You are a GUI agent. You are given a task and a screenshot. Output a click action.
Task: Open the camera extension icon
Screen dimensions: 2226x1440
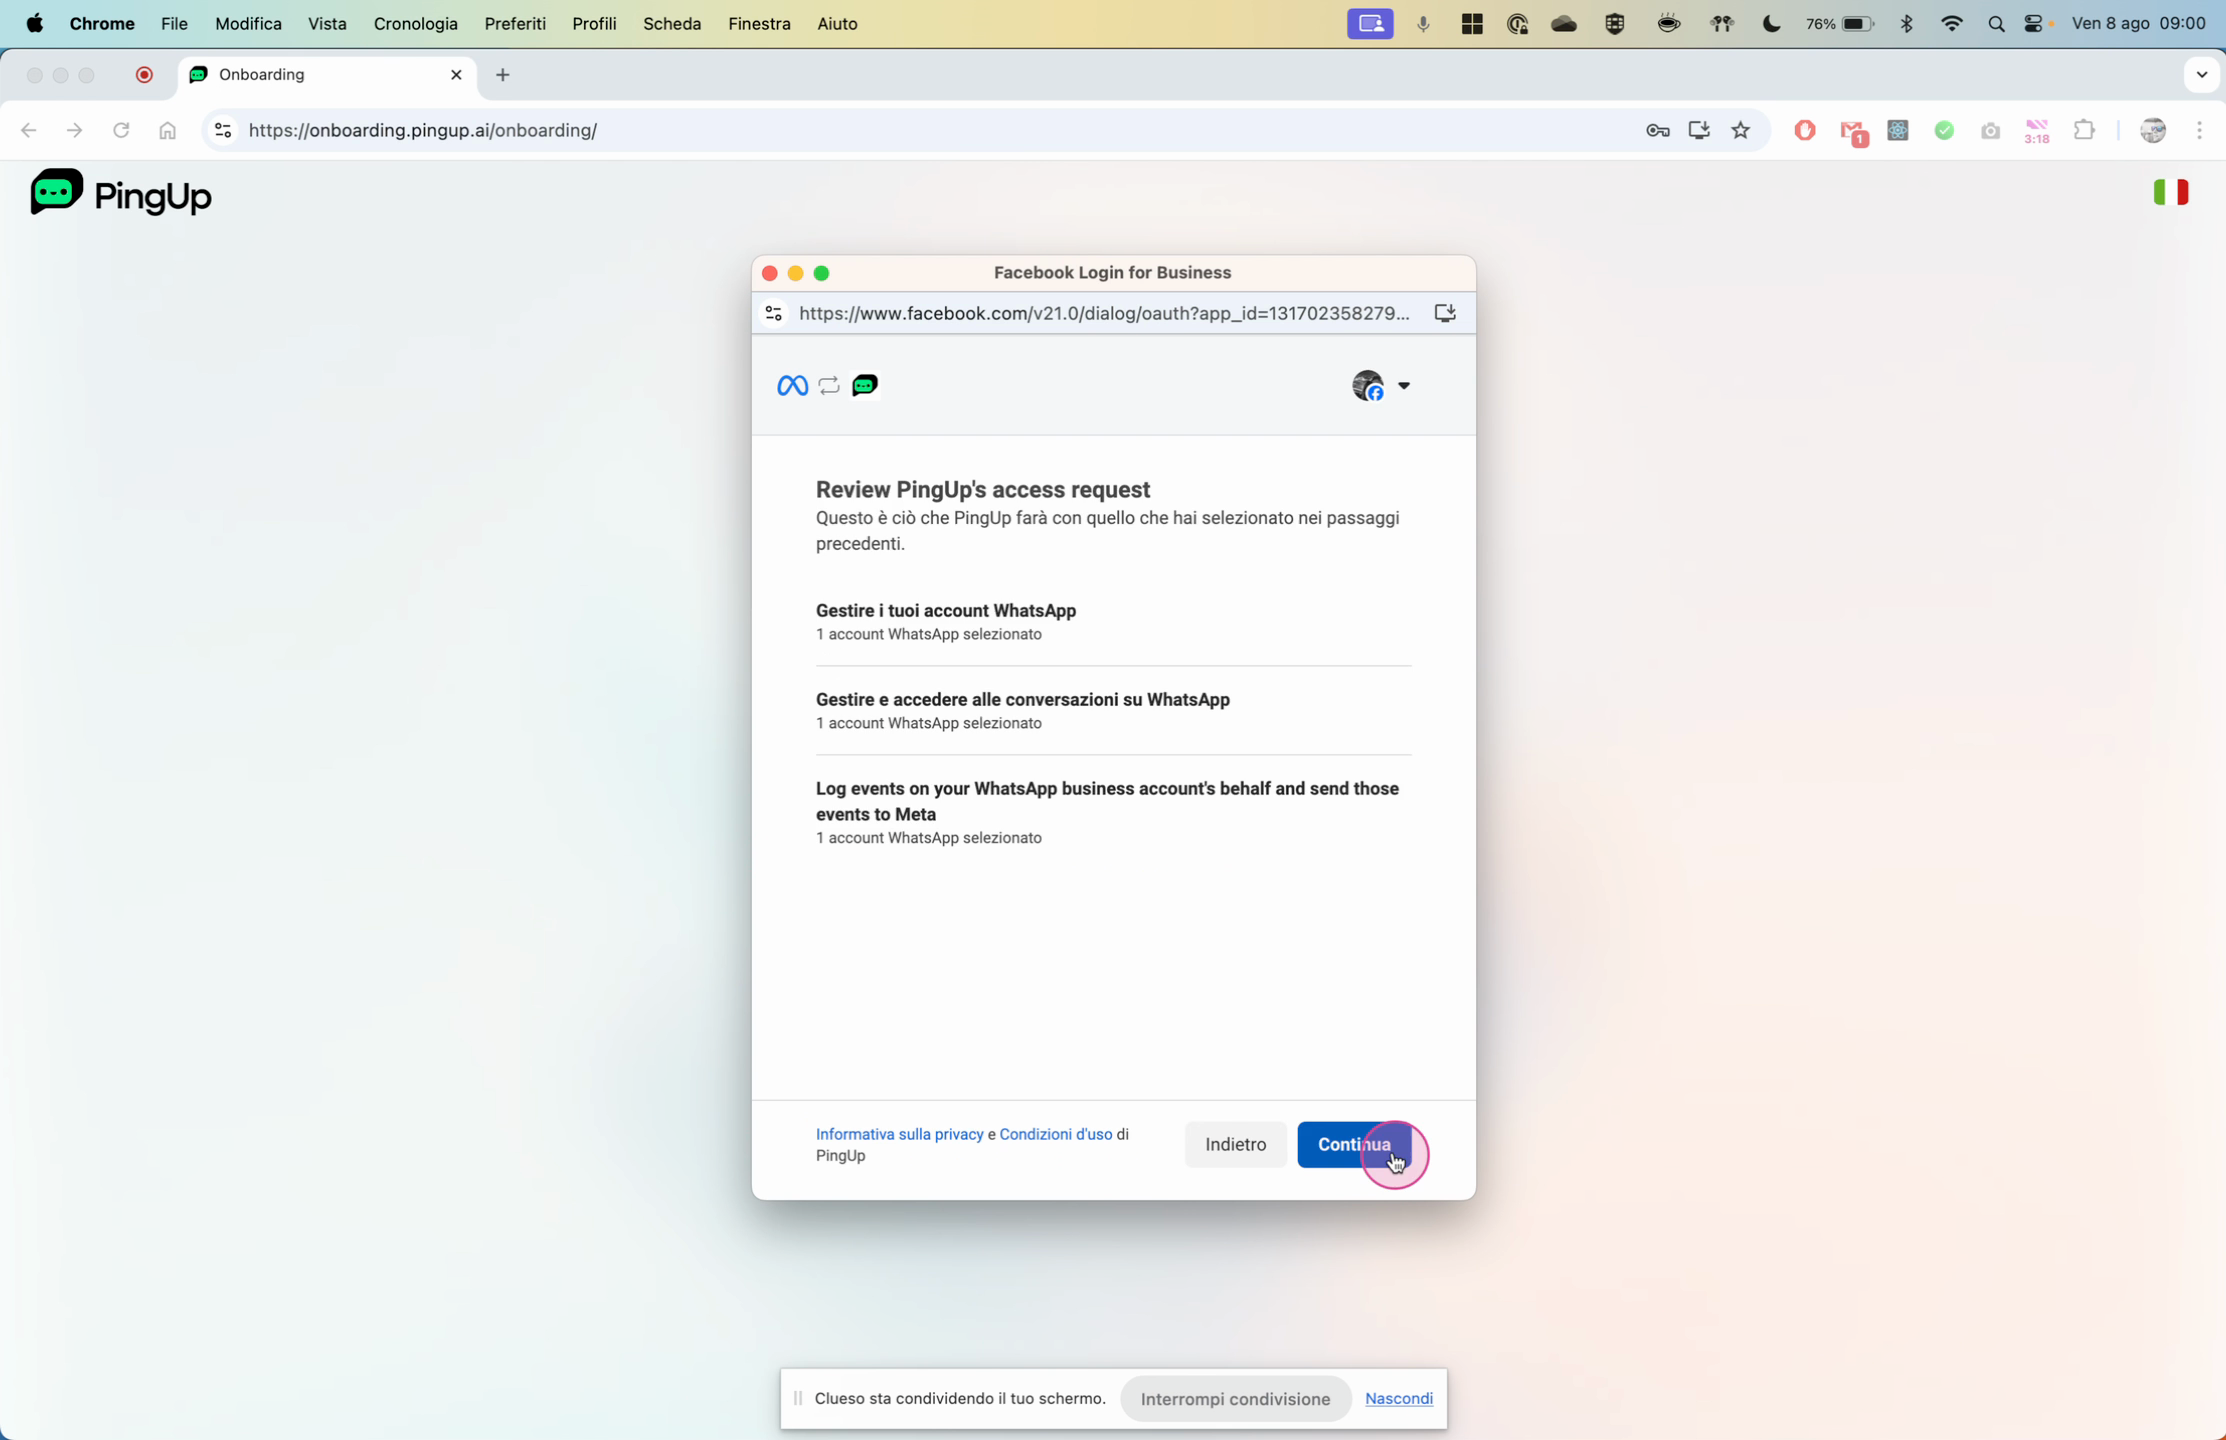[x=1990, y=131]
